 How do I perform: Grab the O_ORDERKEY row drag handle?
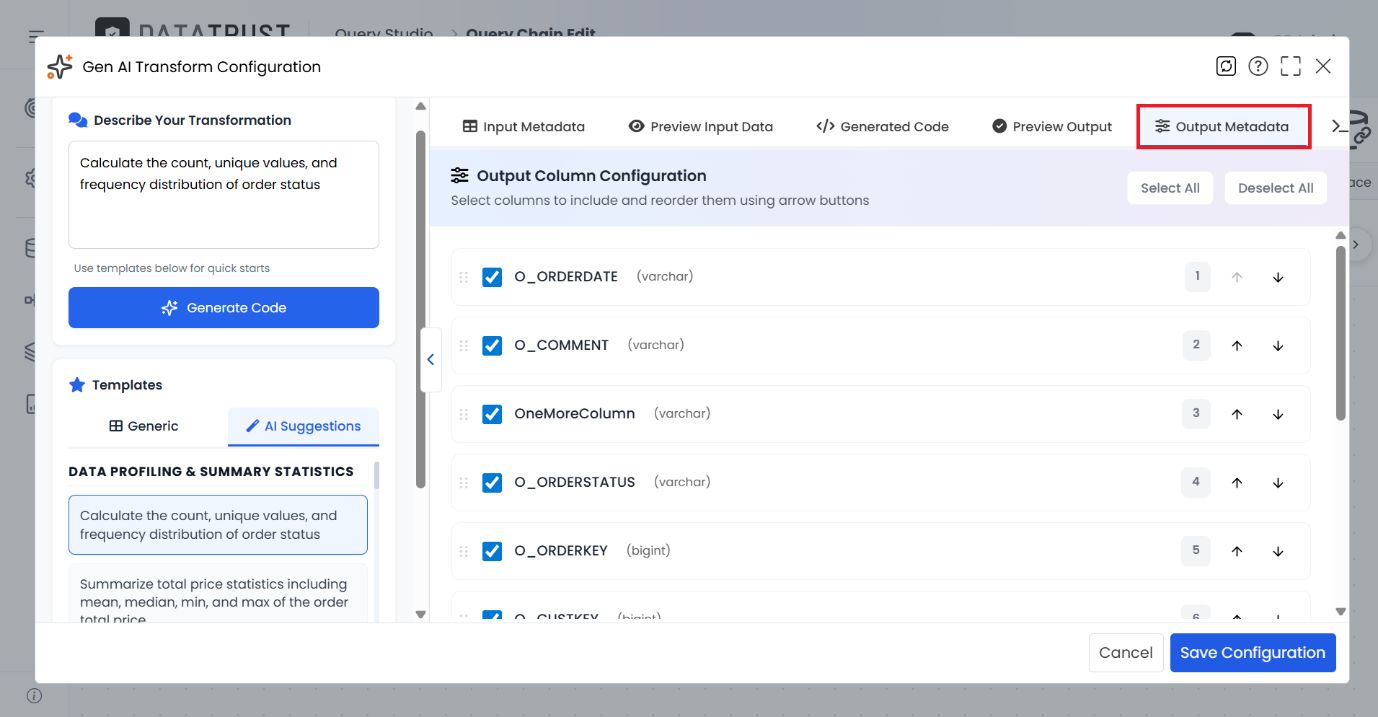point(463,551)
